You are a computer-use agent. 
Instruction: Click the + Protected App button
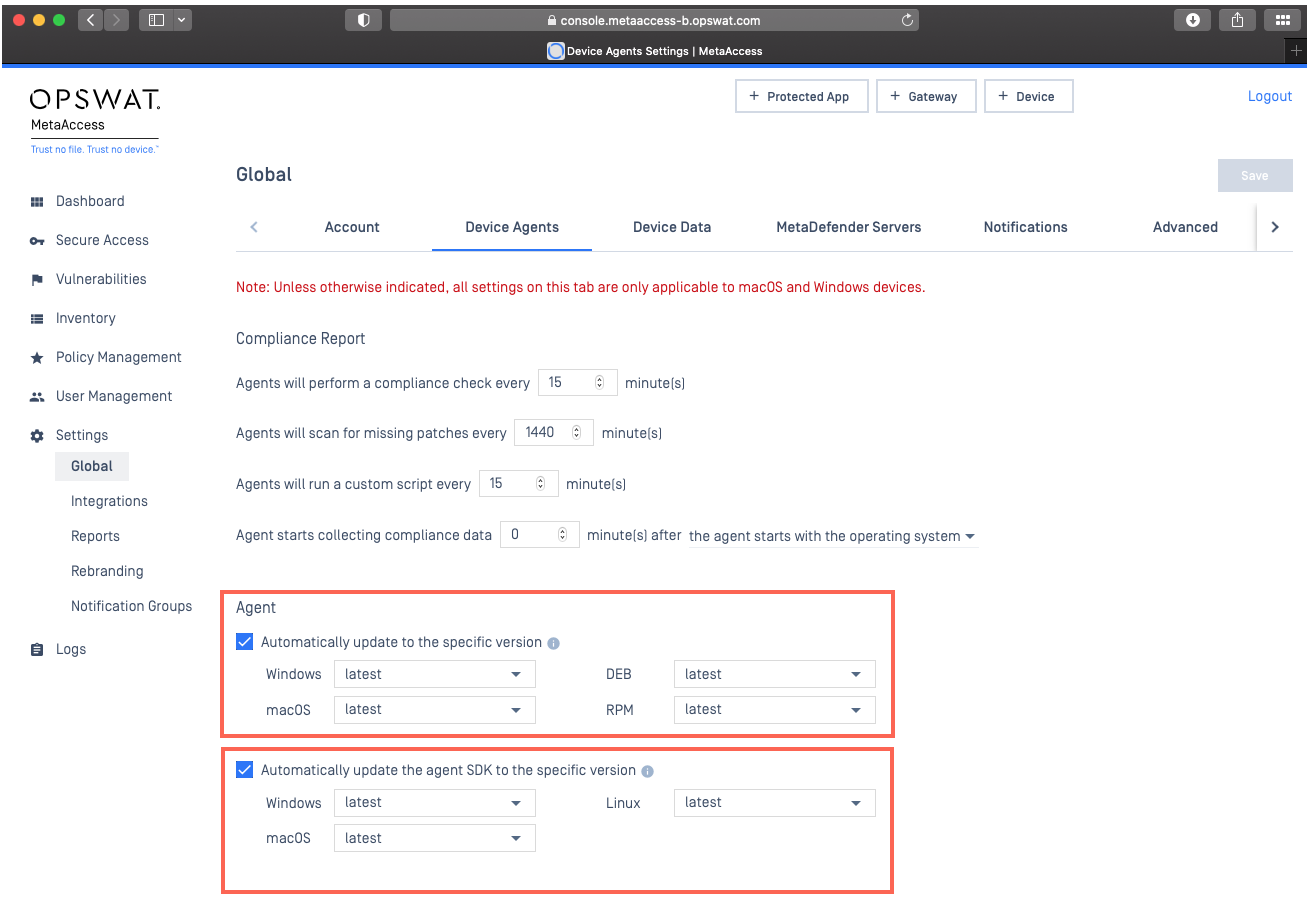(x=802, y=96)
